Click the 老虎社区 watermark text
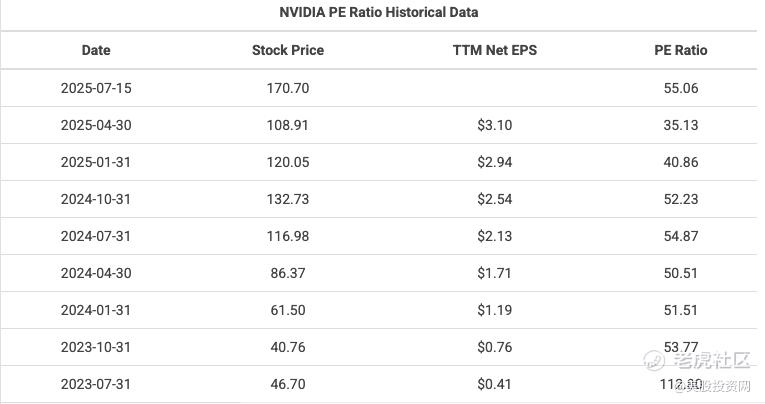This screenshot has height=404, width=765. pyautogui.click(x=712, y=360)
